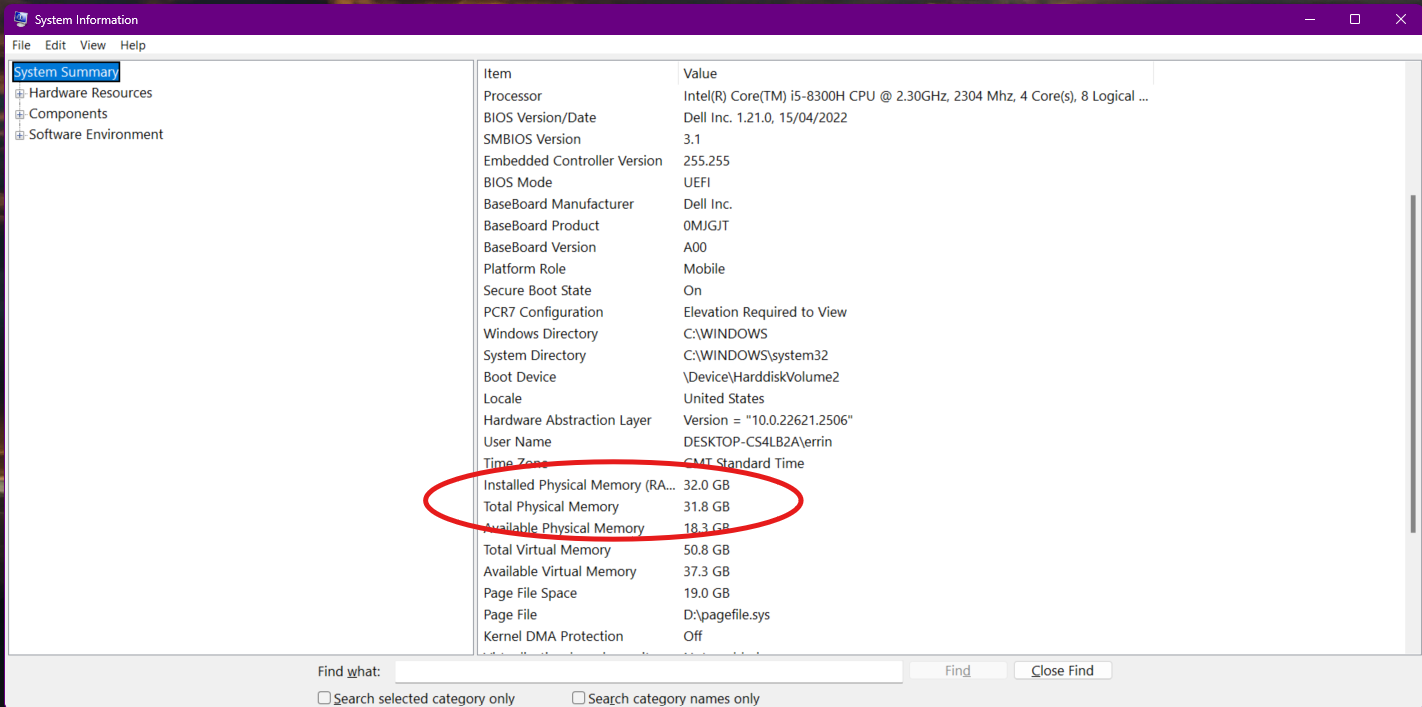Select System Summary in the tree
Screen dimensions: 1422x707
(66, 72)
